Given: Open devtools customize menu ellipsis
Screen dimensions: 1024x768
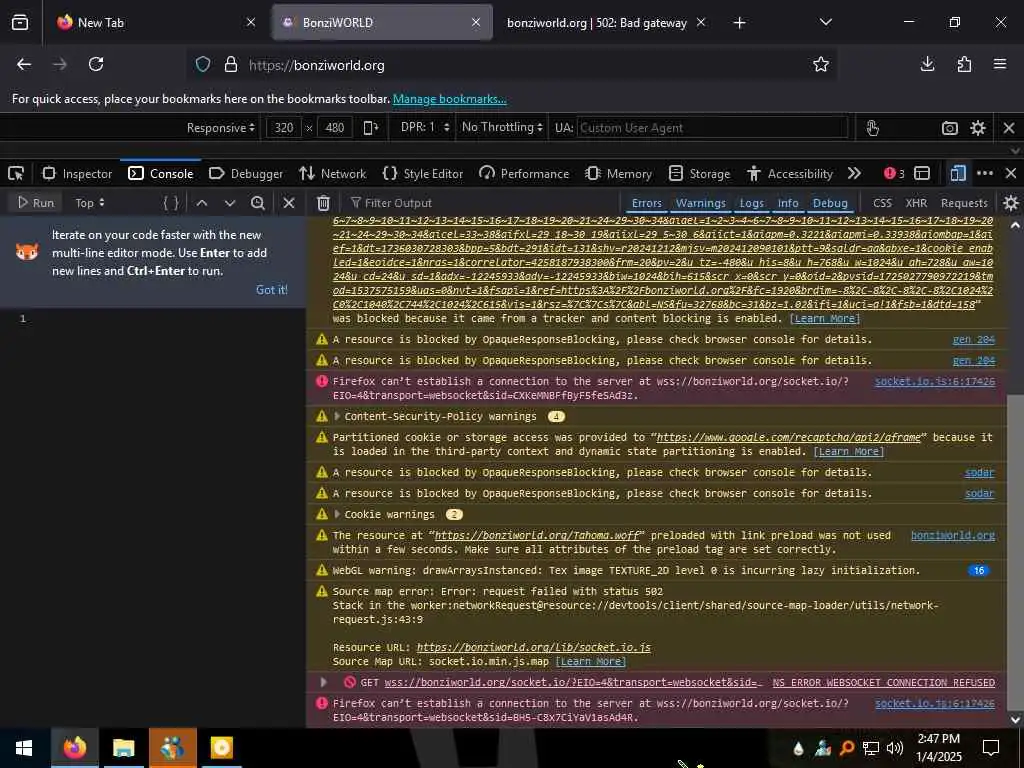Looking at the screenshot, I should point(985,173).
